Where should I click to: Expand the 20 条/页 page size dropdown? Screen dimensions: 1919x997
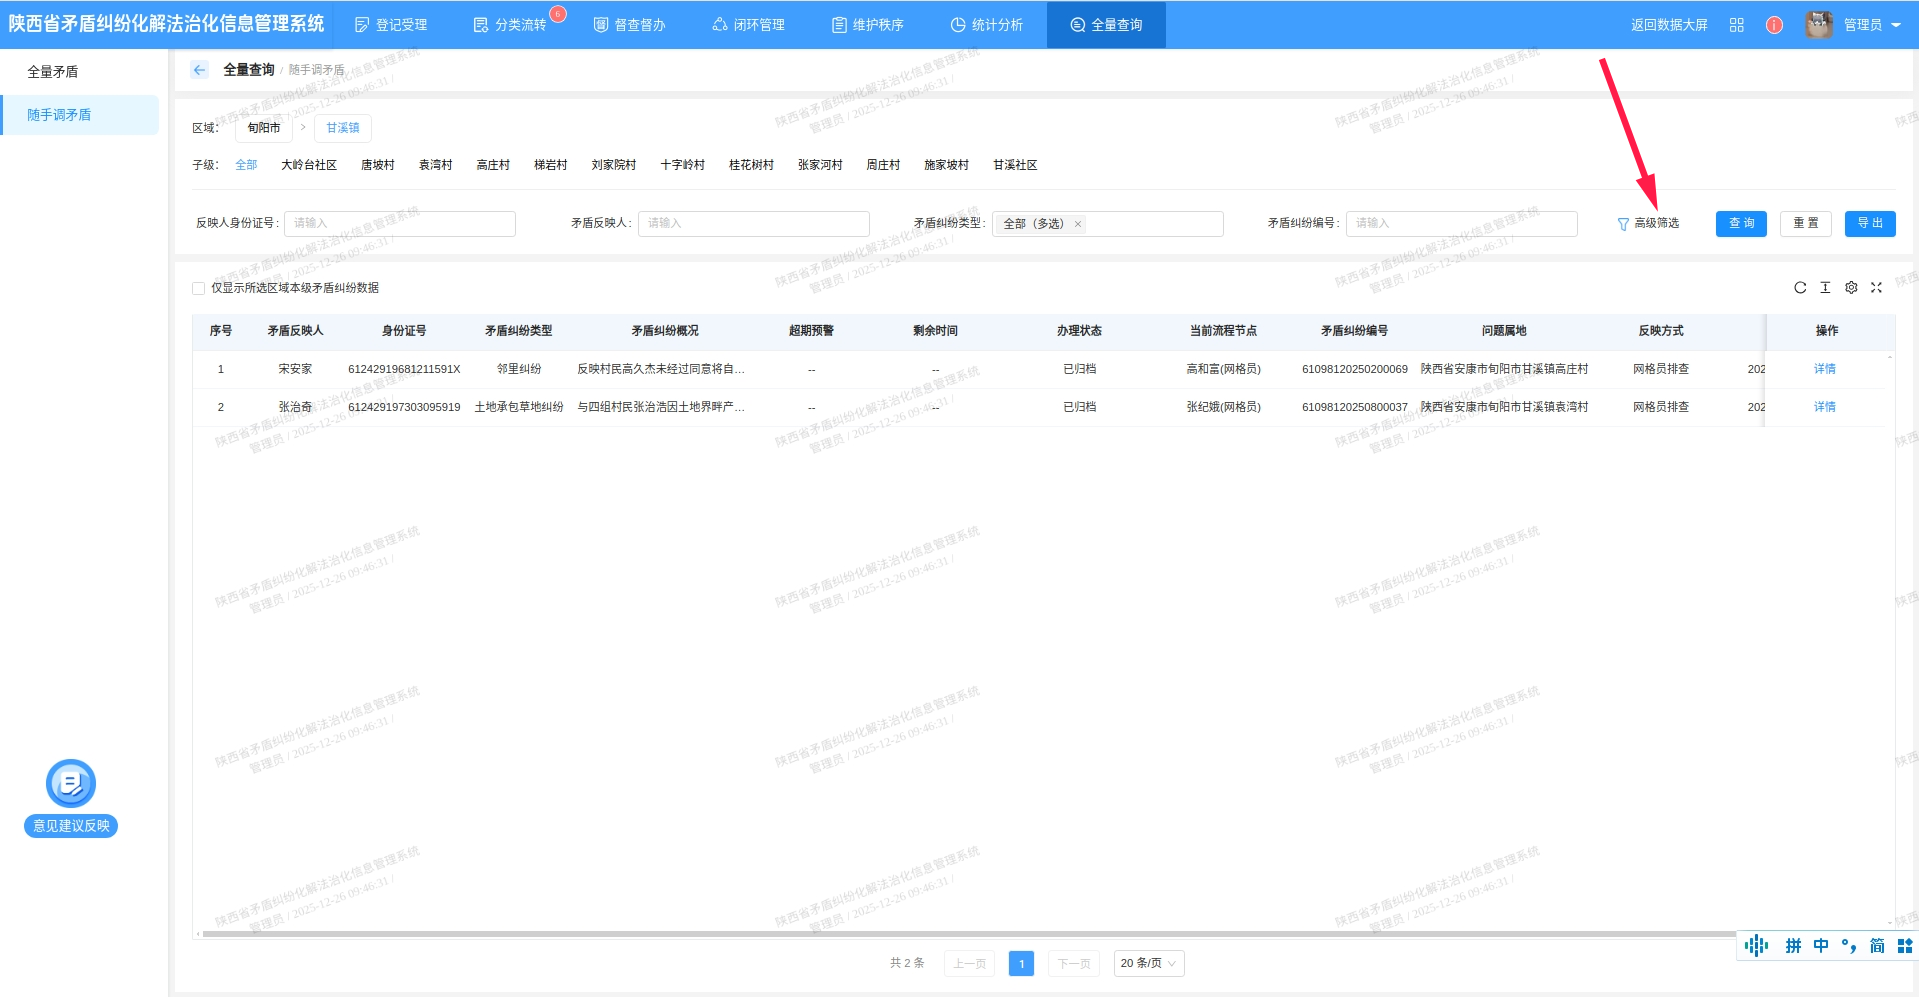[x=1148, y=963]
